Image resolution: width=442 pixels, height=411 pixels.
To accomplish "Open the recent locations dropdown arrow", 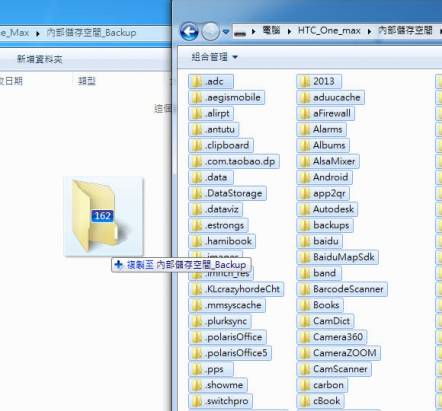I will (x=226, y=32).
